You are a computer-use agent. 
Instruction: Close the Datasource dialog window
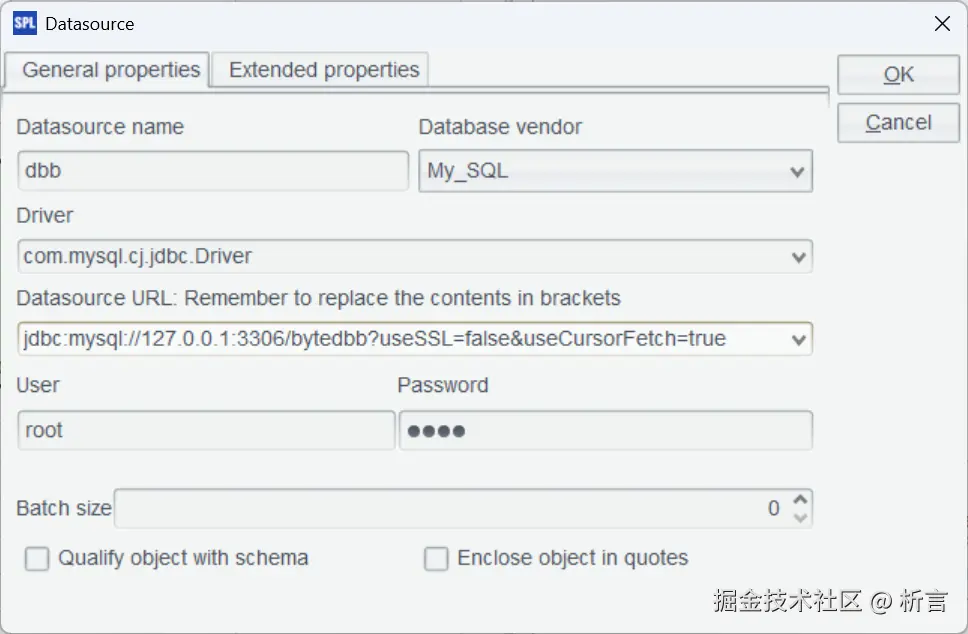coord(941,24)
